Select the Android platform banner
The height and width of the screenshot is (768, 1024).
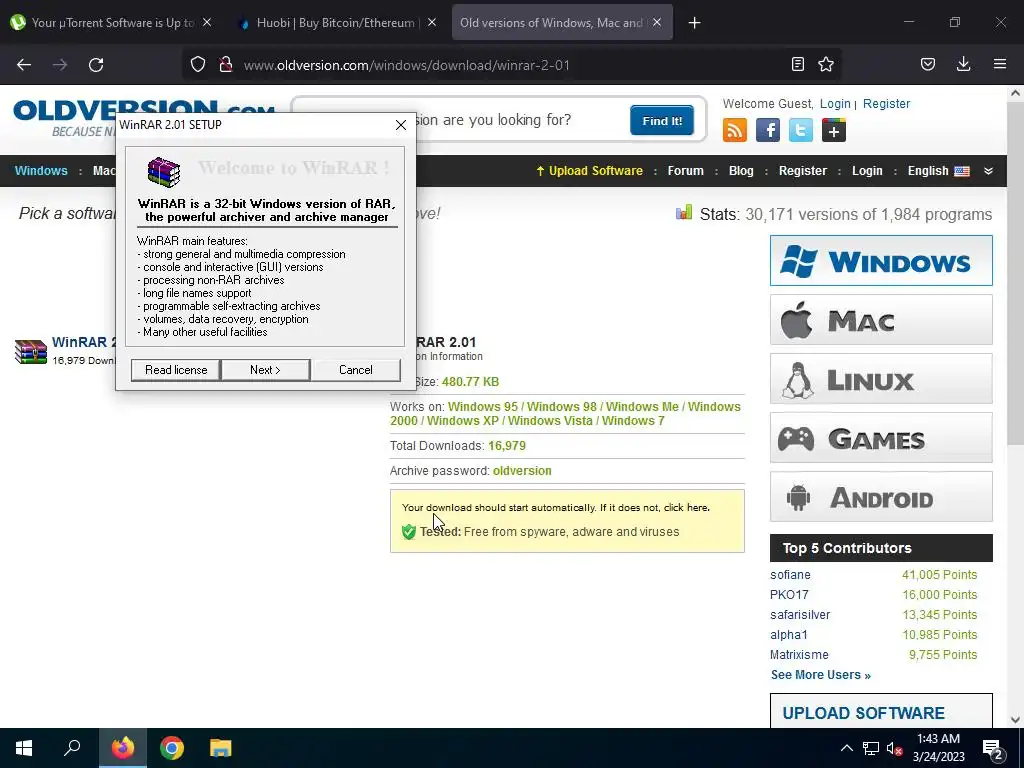point(881,497)
